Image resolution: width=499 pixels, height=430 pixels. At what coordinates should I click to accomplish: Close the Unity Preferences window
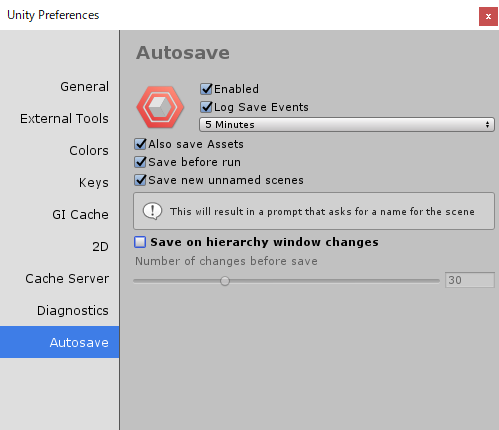[x=488, y=16]
